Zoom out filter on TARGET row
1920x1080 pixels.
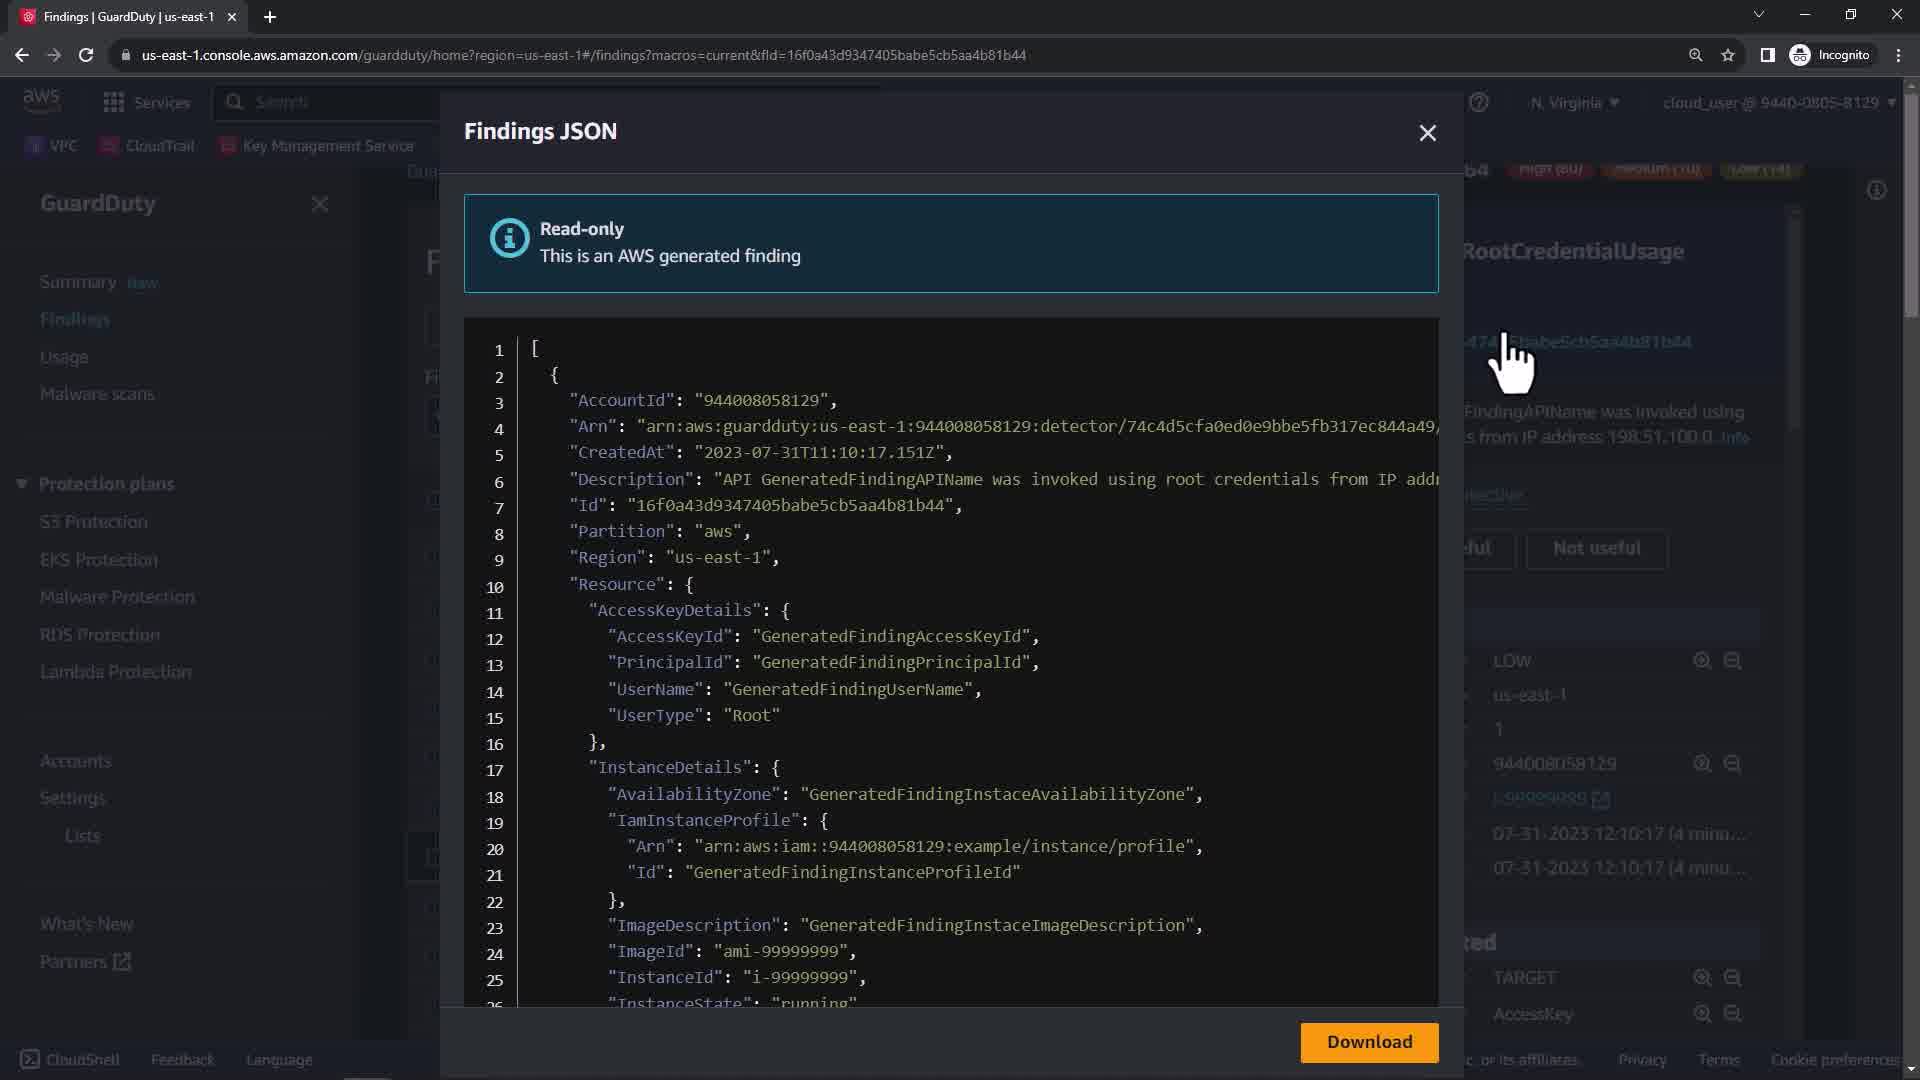tap(1733, 978)
